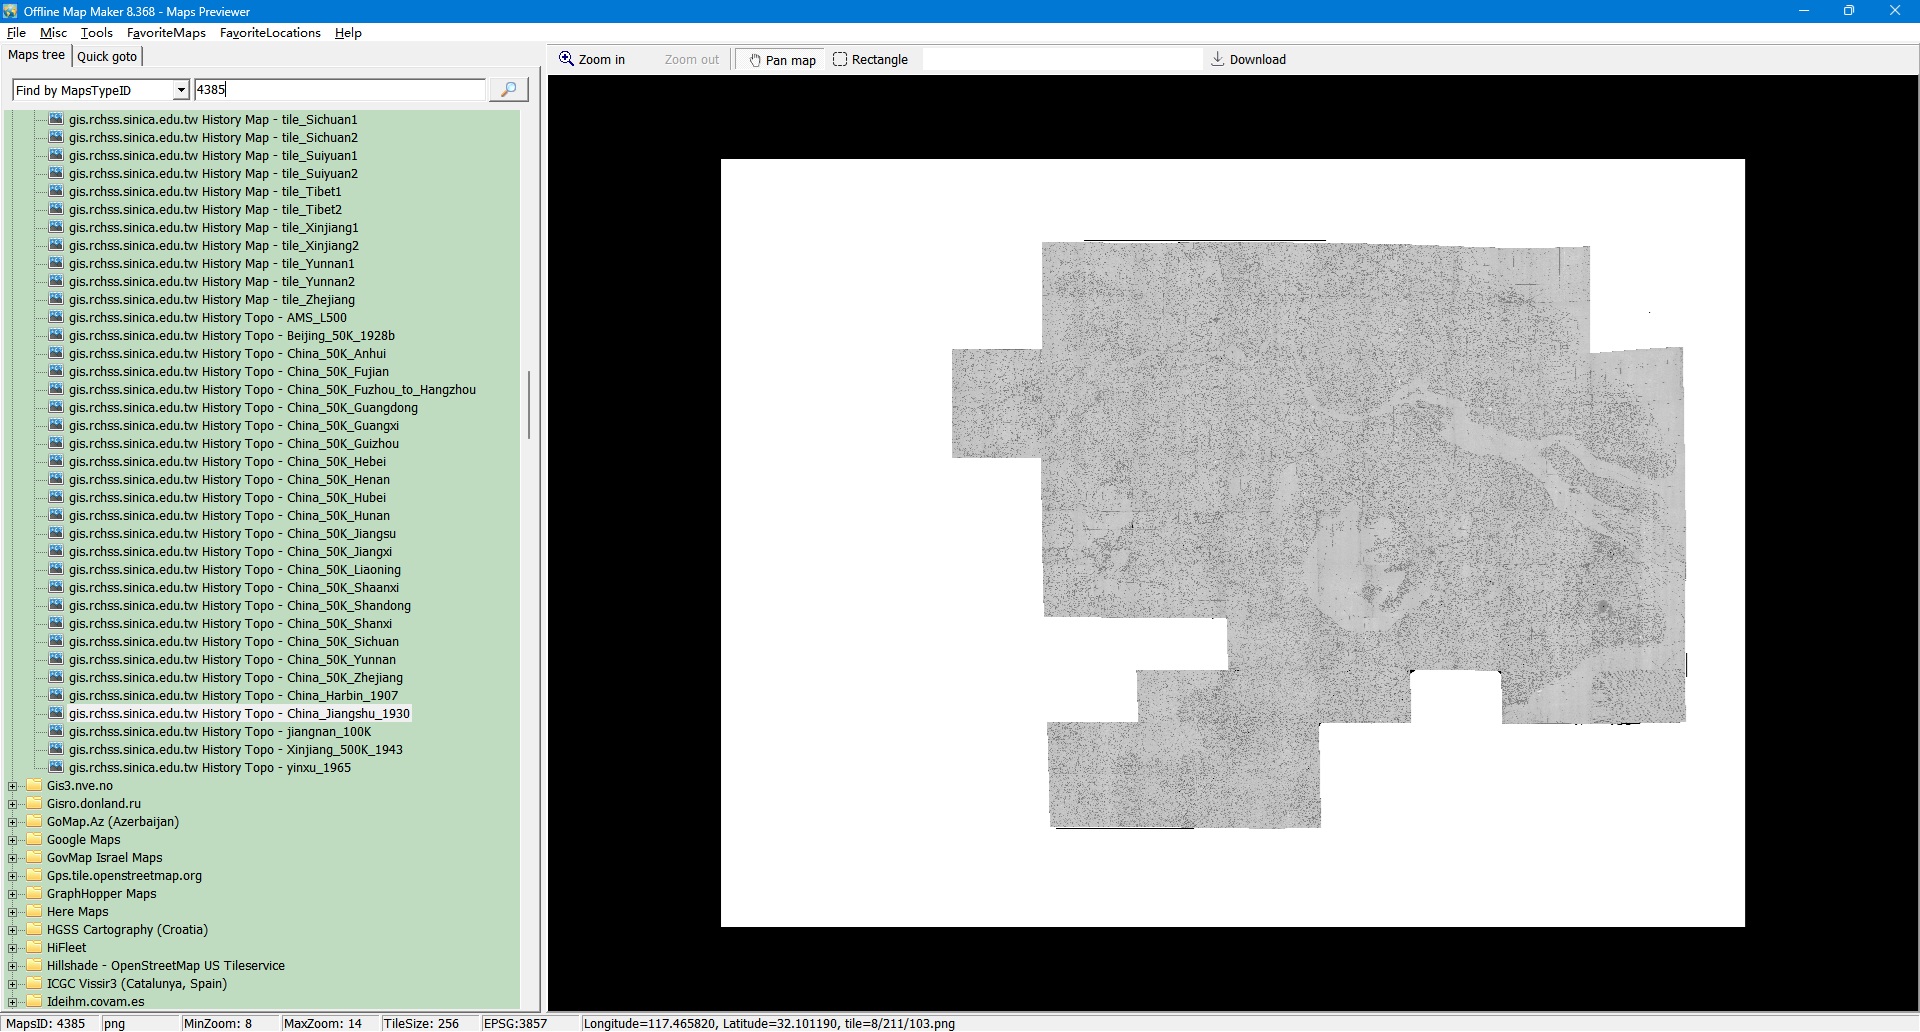Image resolution: width=1920 pixels, height=1032 pixels.
Task: Select the Xinjiang_500K_1943 topo map
Action: coord(236,750)
